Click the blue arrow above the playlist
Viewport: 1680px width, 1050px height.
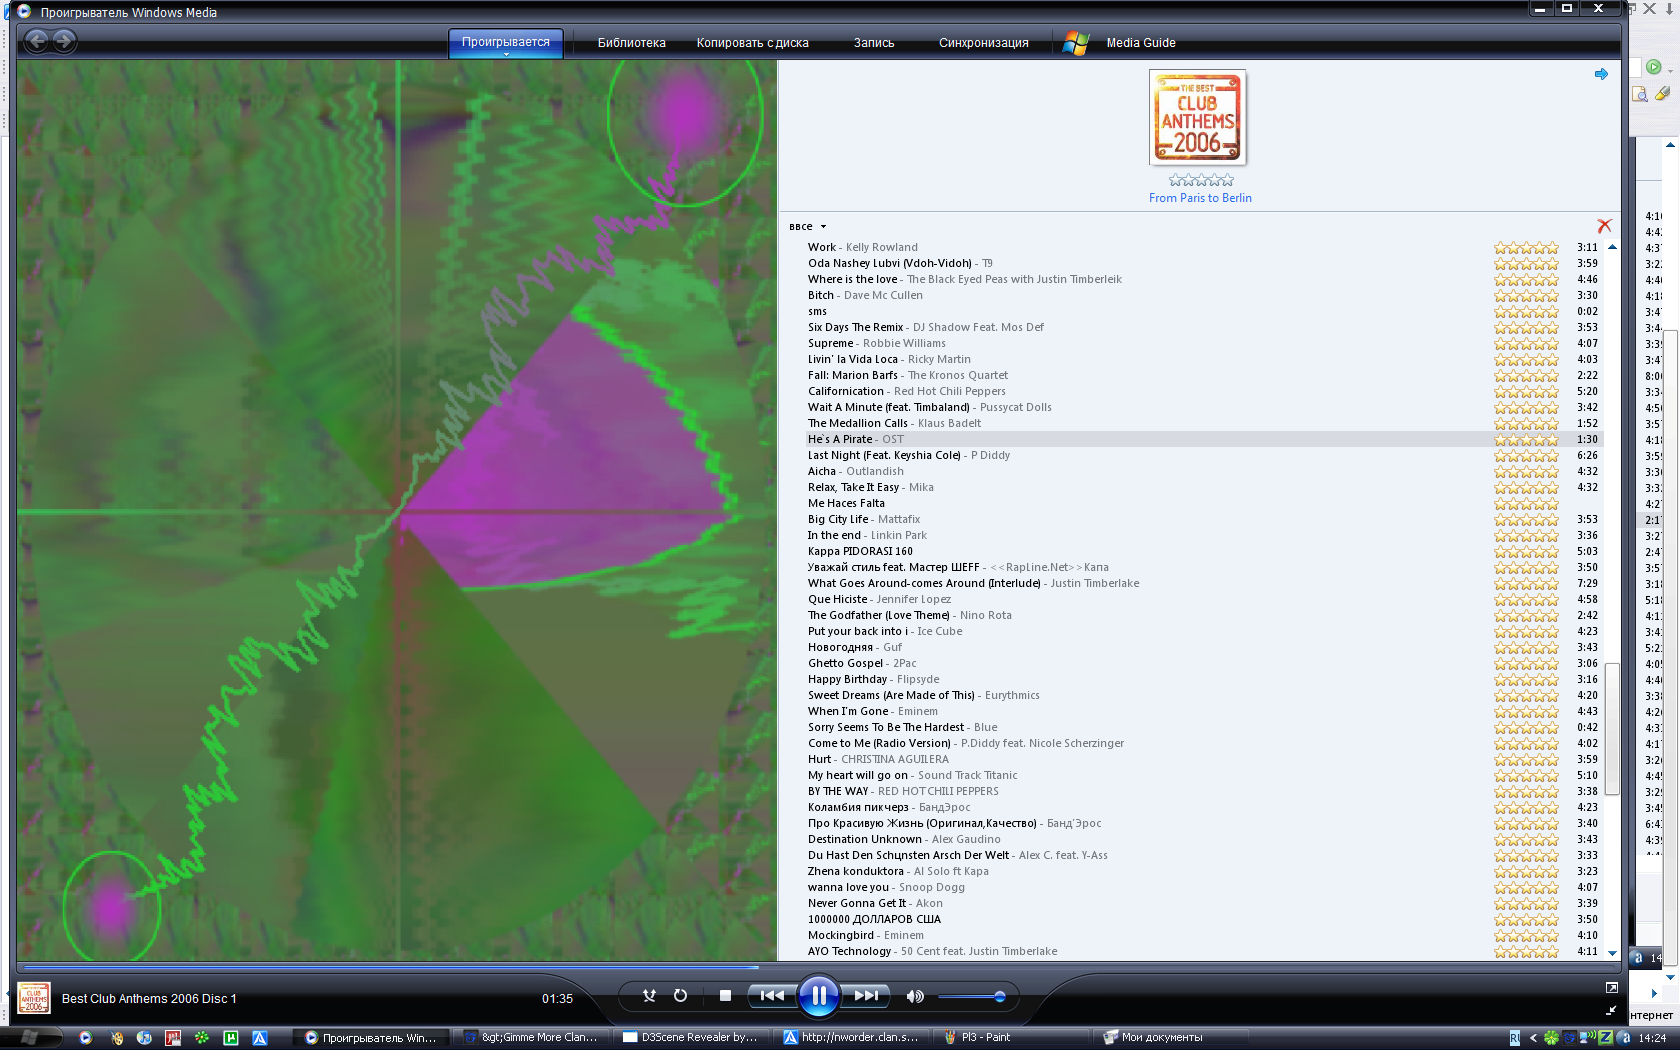point(1601,74)
